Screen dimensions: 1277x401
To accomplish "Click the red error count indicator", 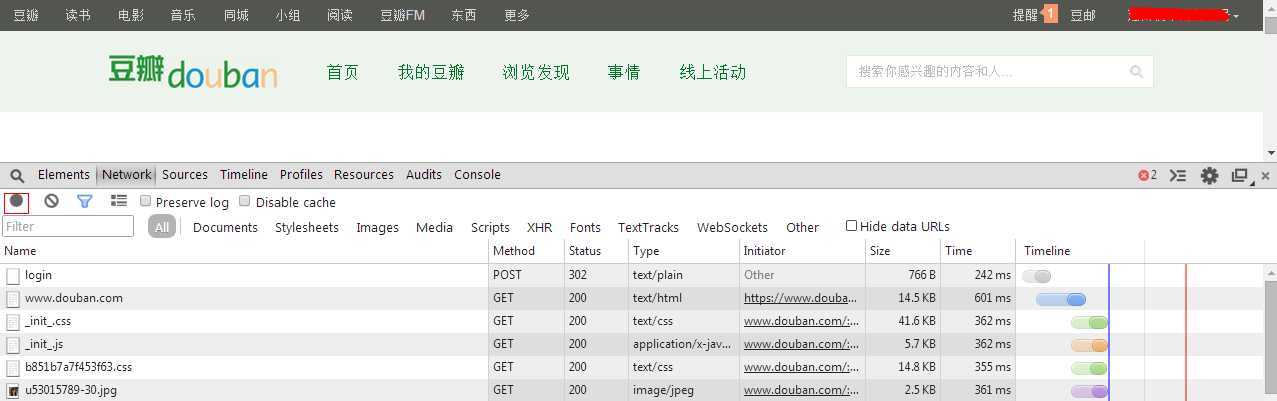I will tap(1147, 175).
